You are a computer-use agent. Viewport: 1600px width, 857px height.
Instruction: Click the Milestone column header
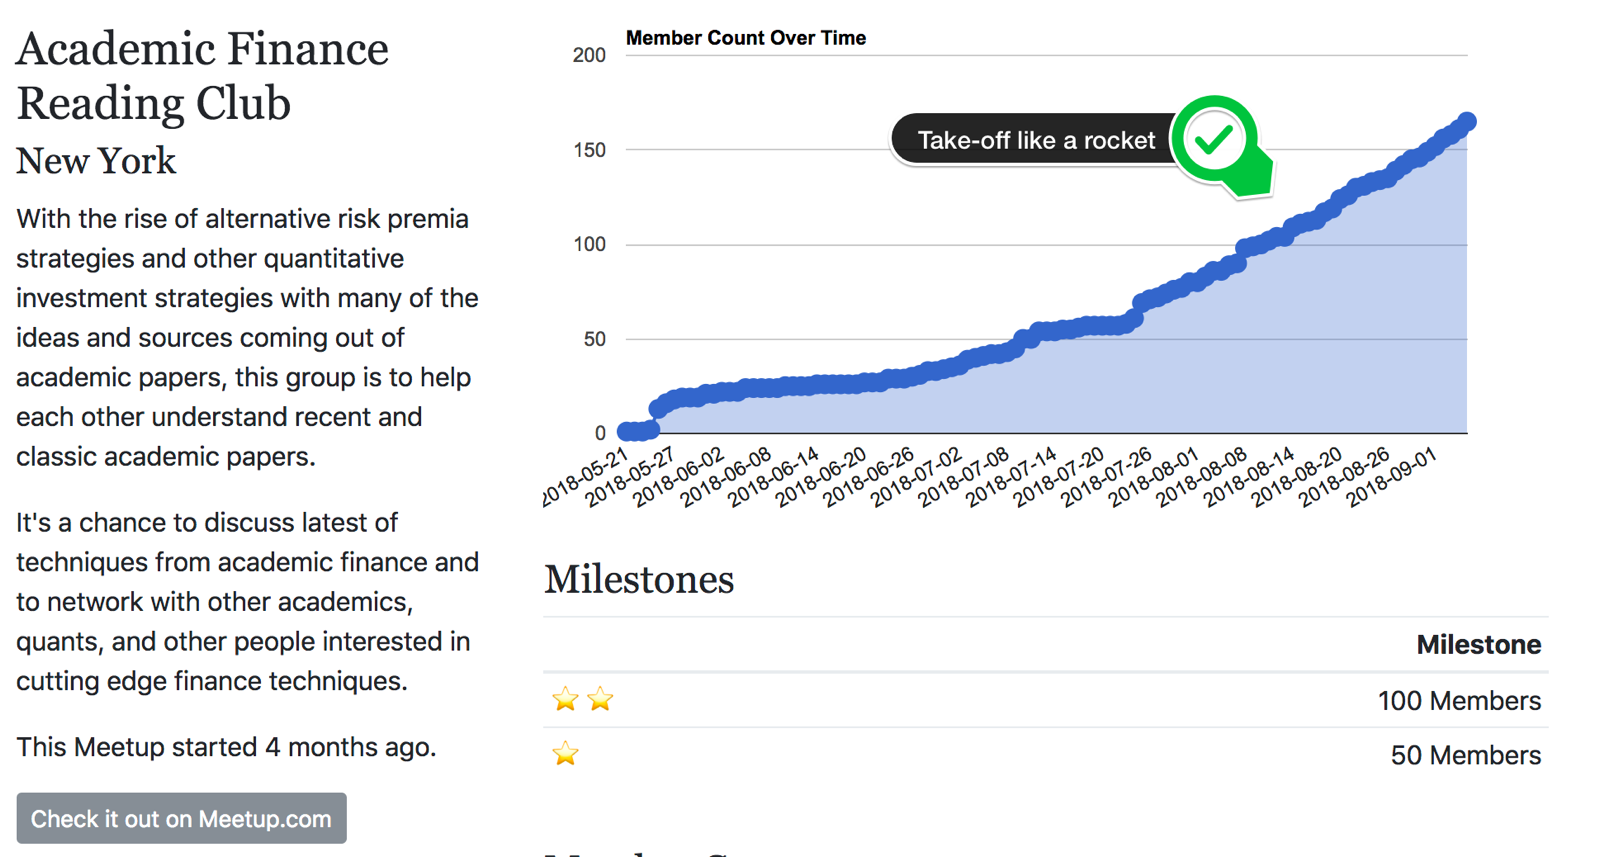click(1478, 645)
